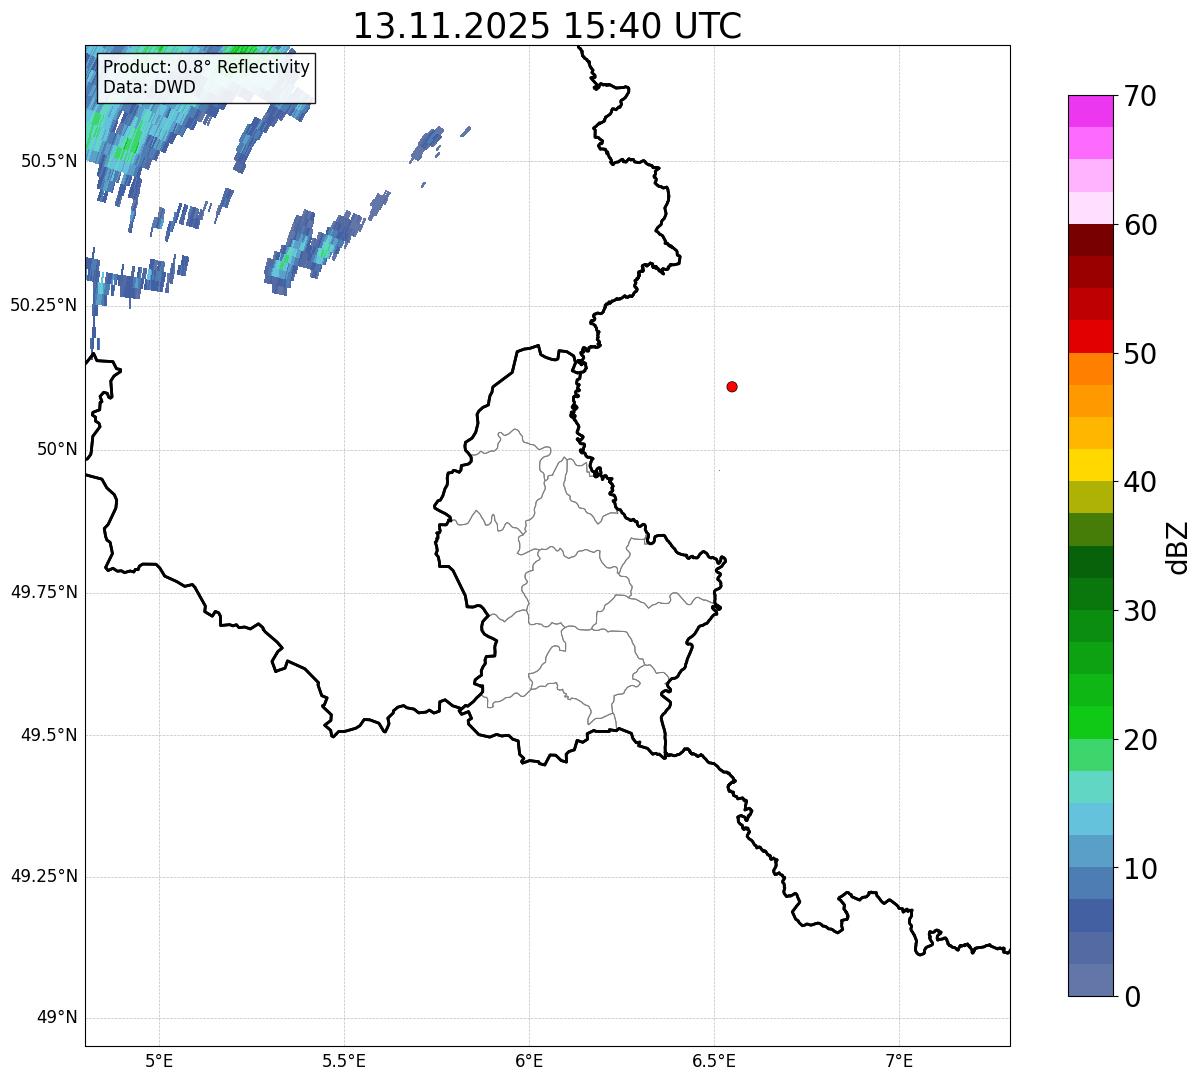
Task: Click the dBZ colorbar axis label
Action: [x=1178, y=547]
